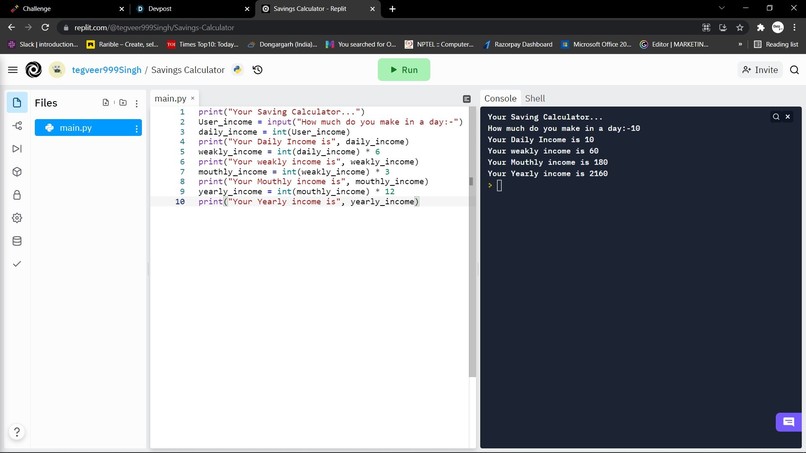Switch to the Devpost browser tab
This screenshot has height=453, width=806.
coord(192,9)
